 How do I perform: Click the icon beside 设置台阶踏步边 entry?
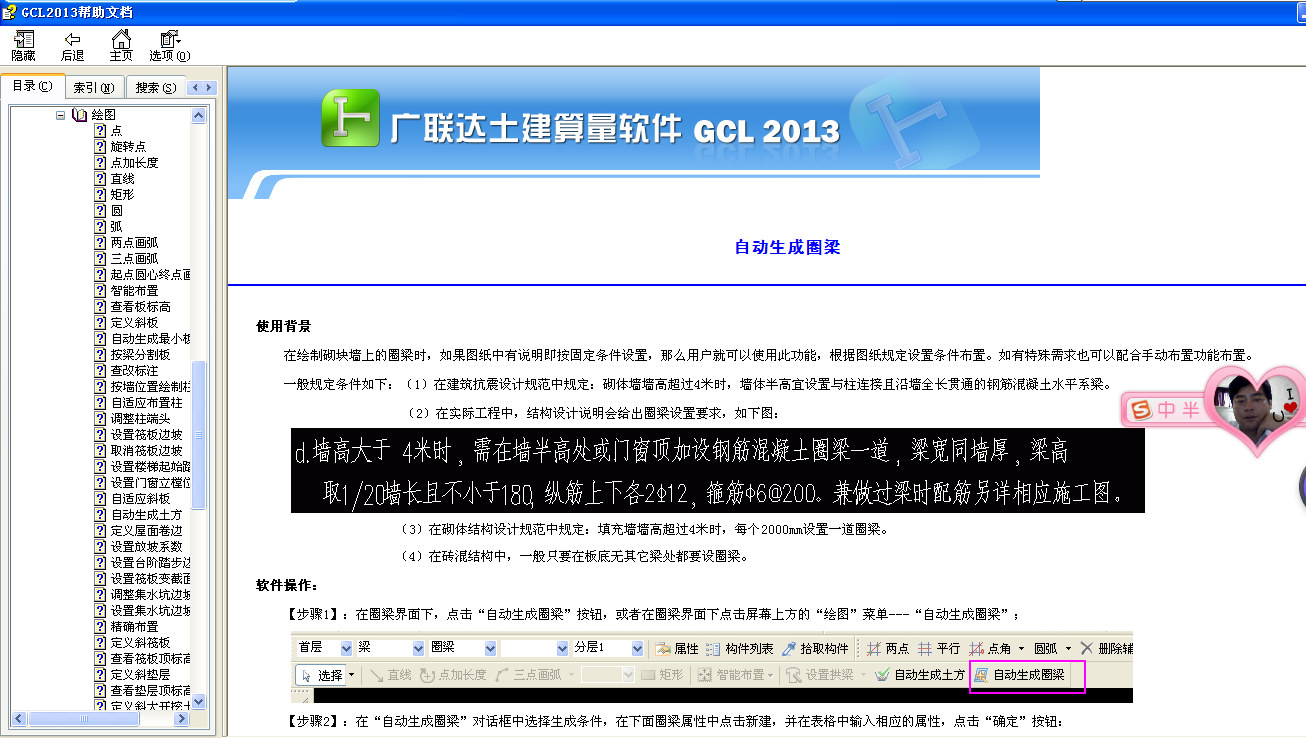[100, 563]
